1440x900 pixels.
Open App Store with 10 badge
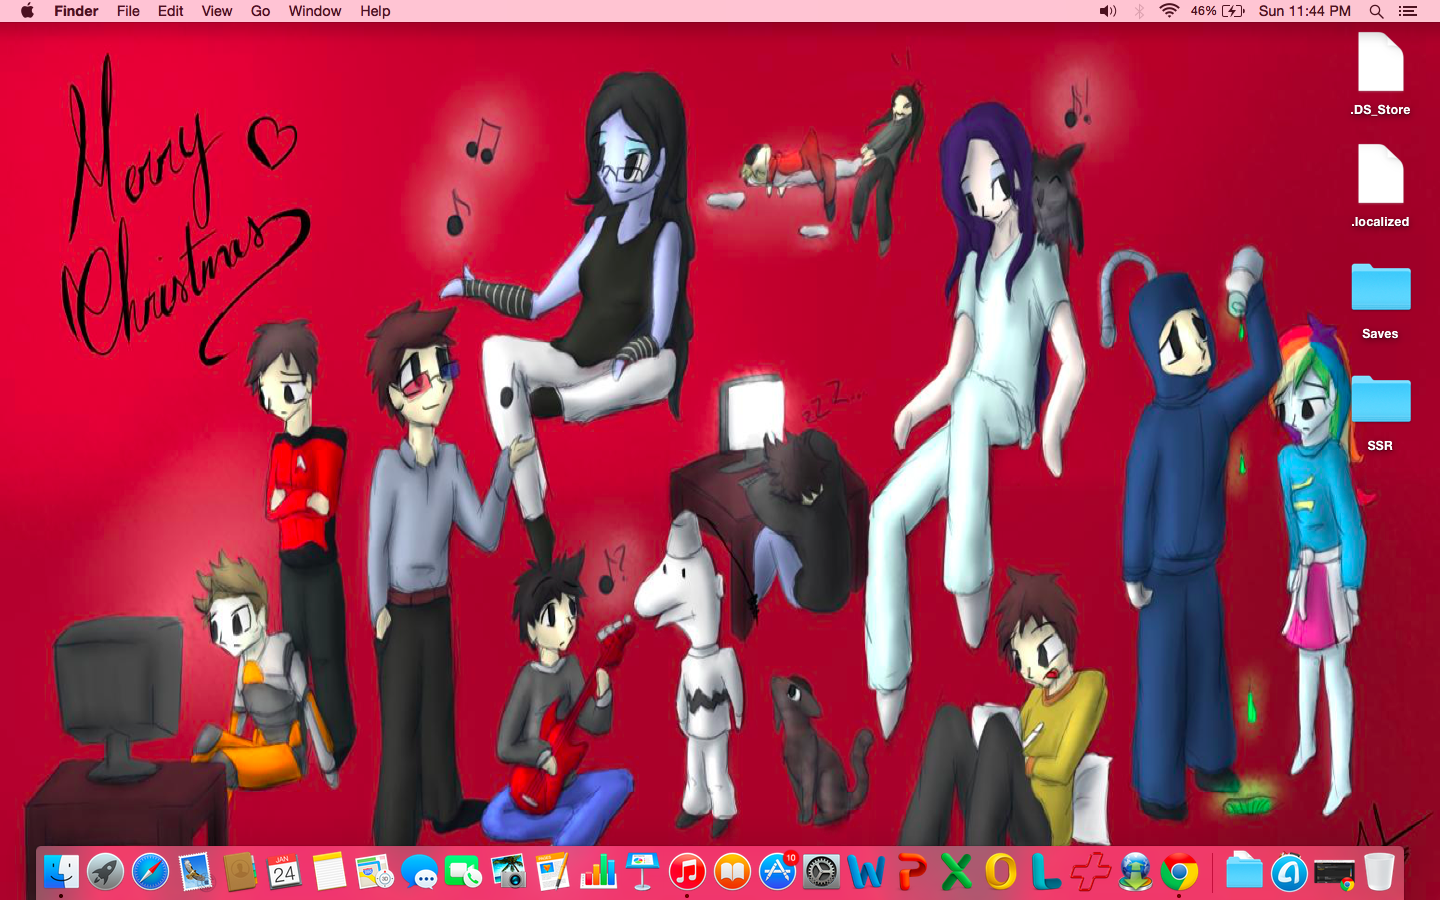click(777, 872)
